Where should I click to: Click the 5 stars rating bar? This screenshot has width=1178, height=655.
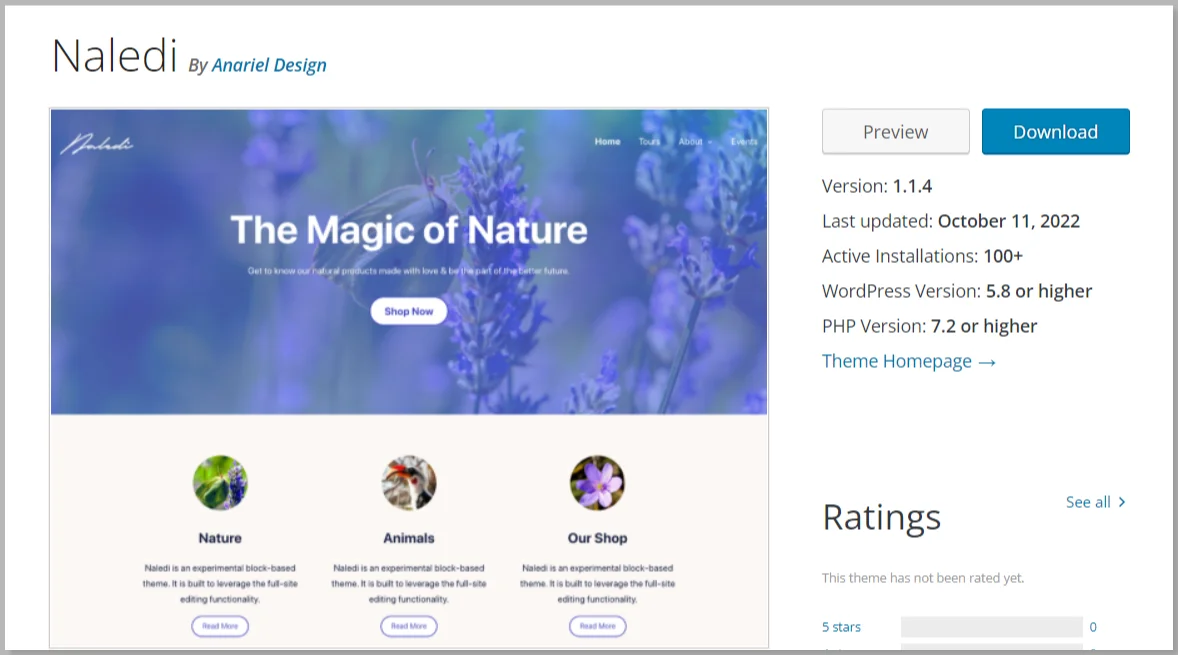(x=992, y=626)
